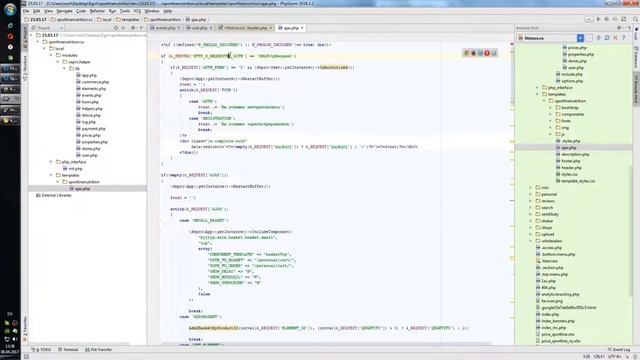640x360 pixels.
Task: Expand the personal folder in Remote Host
Action: (531, 194)
